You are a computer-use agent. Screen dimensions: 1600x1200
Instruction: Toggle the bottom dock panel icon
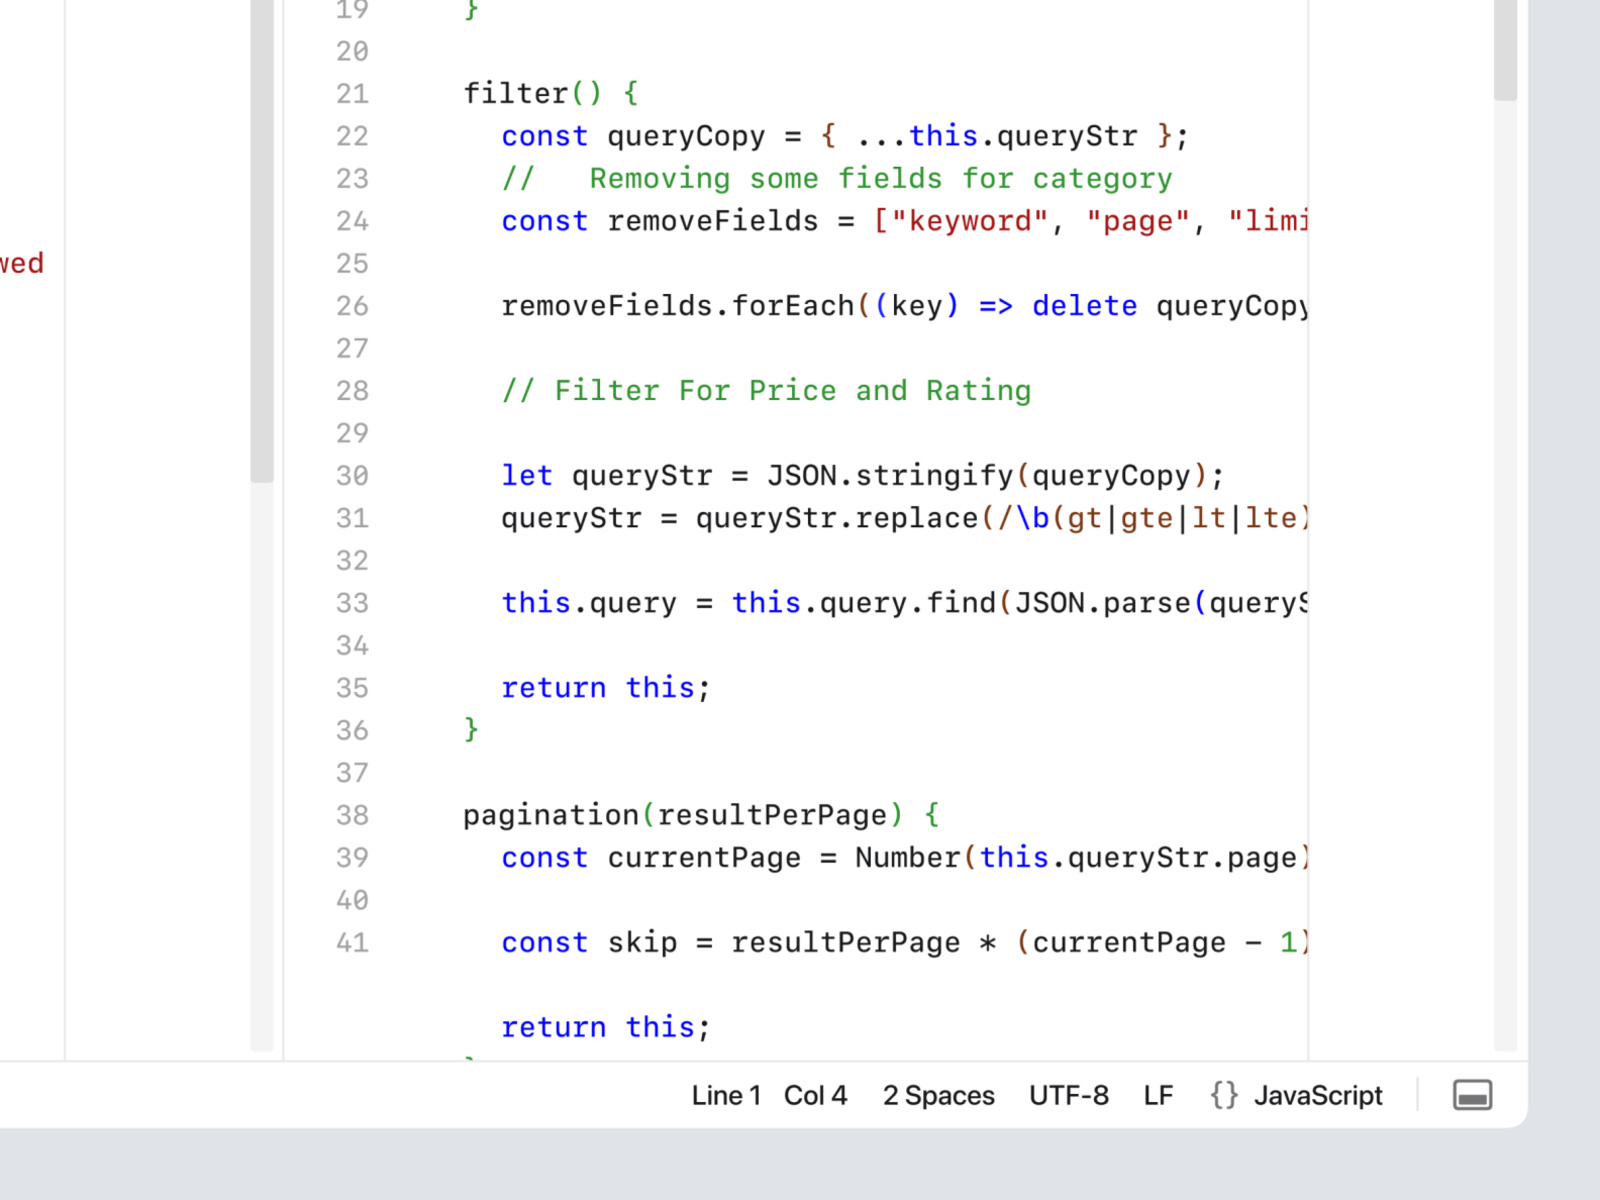point(1470,1095)
